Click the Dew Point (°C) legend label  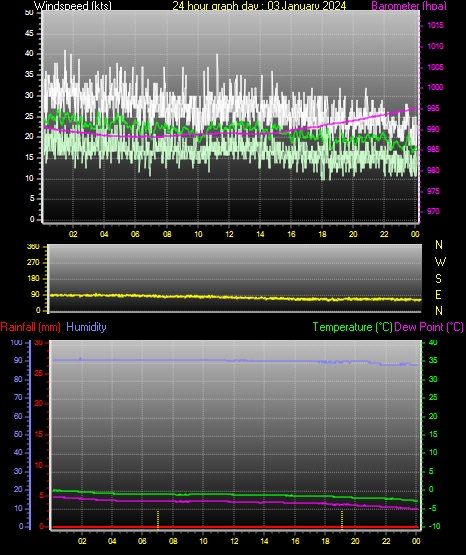pos(429,327)
